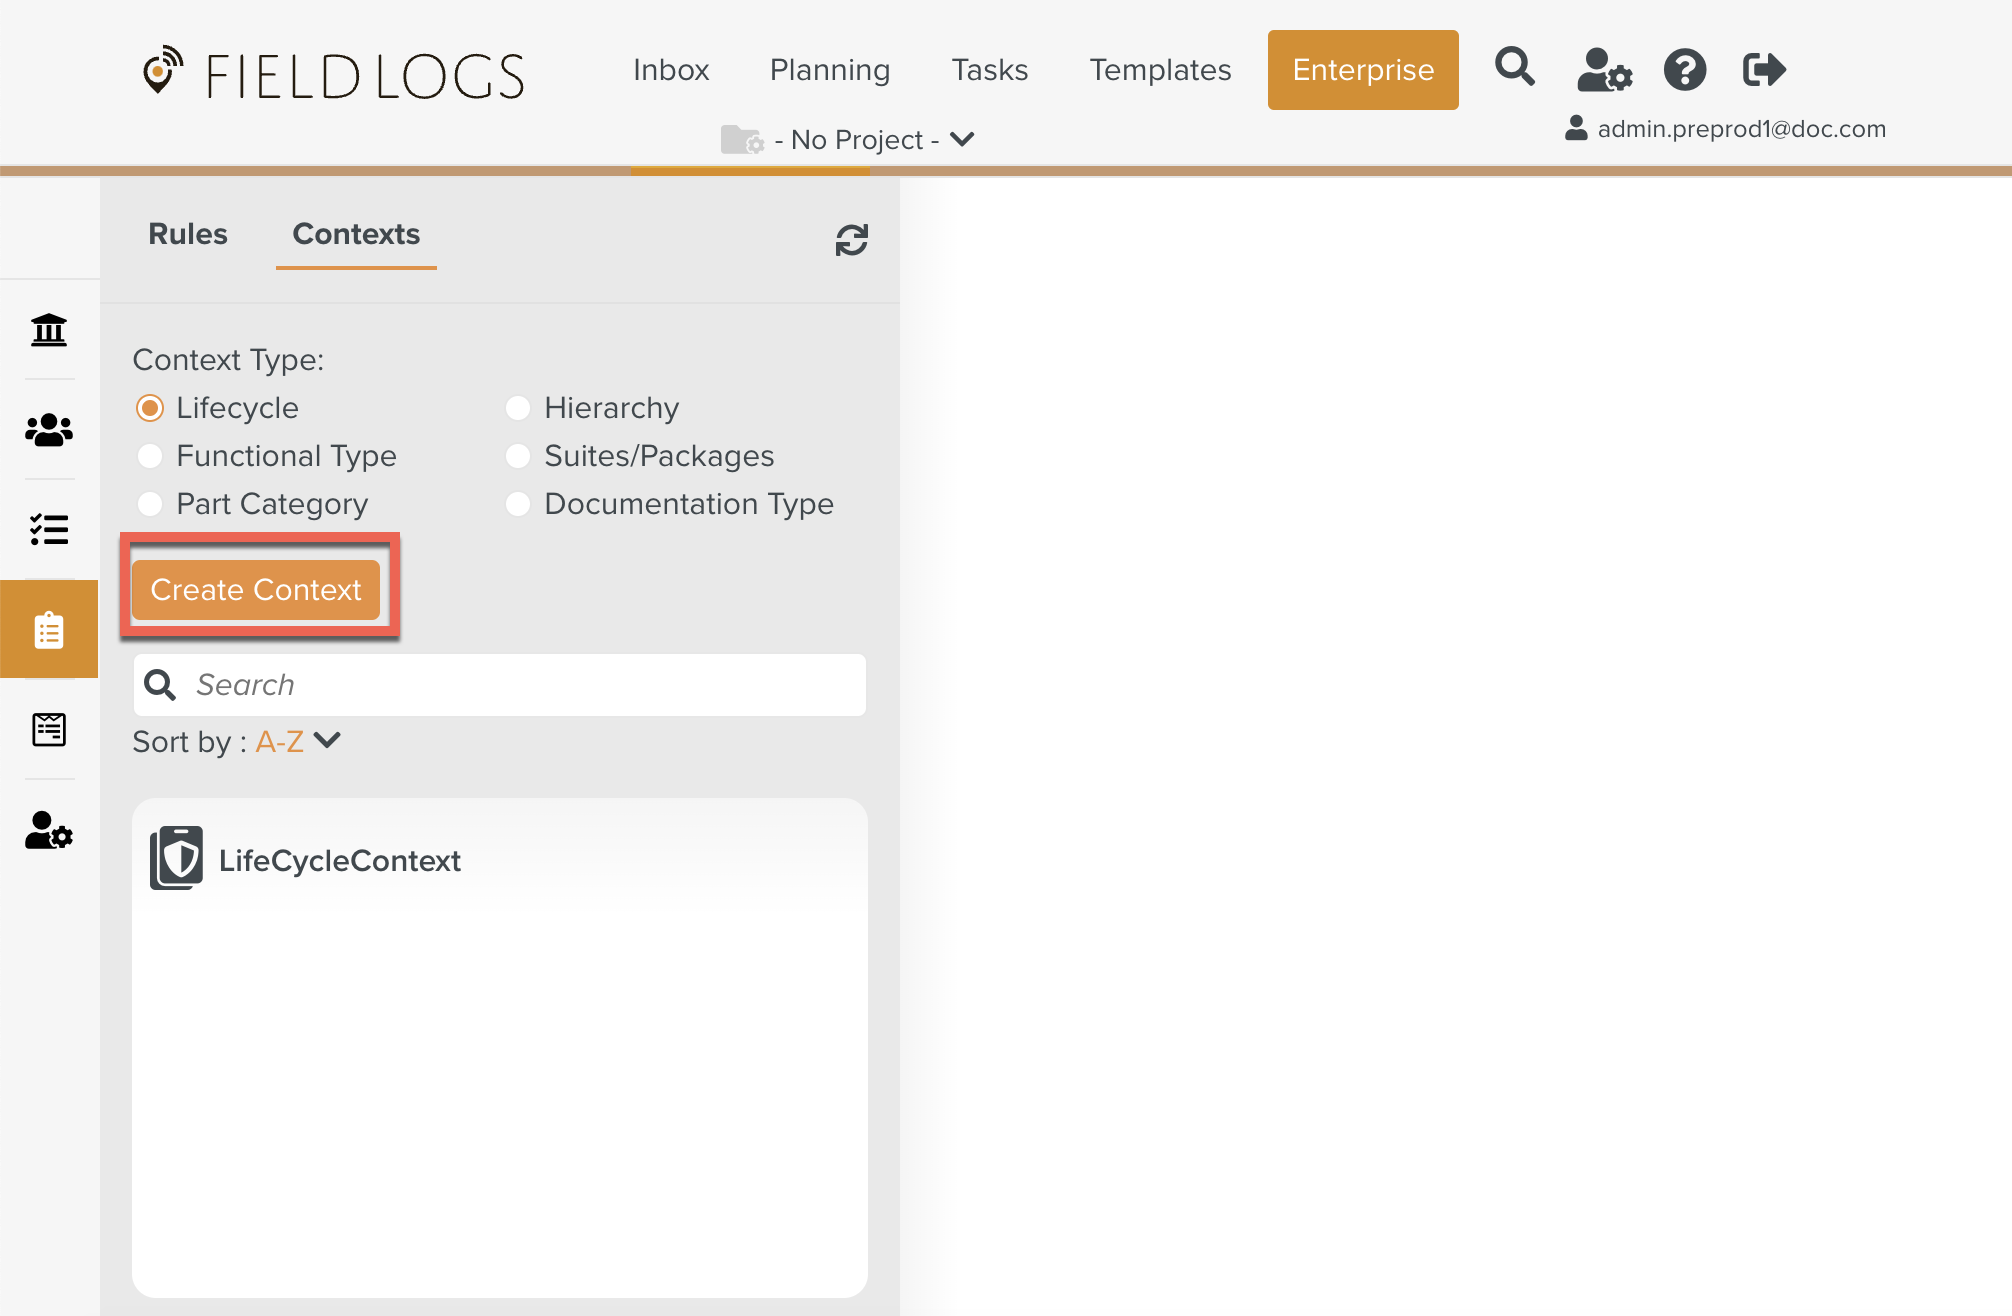Click the Create Context button

coord(256,590)
